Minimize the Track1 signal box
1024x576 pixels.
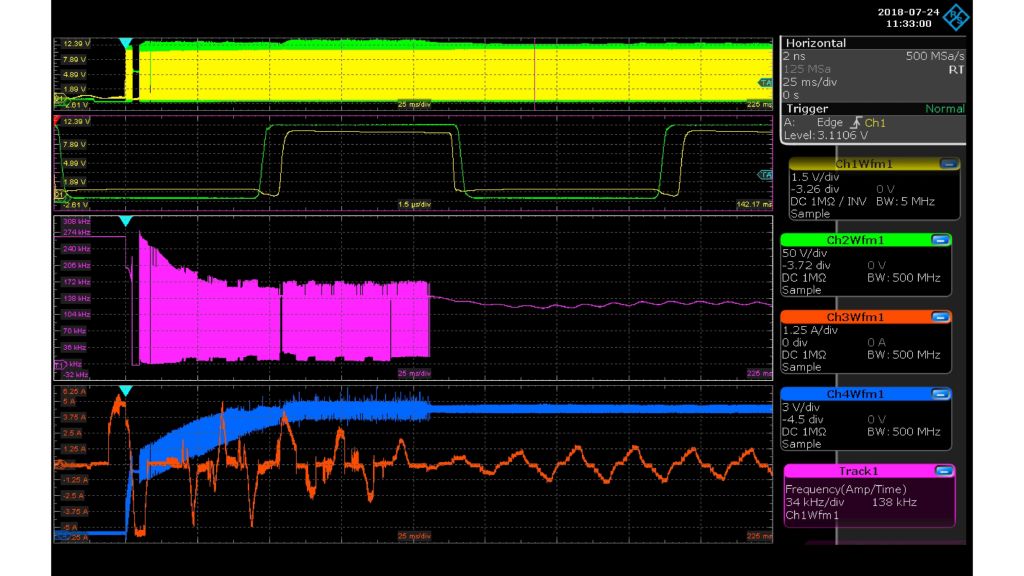click(x=944, y=471)
